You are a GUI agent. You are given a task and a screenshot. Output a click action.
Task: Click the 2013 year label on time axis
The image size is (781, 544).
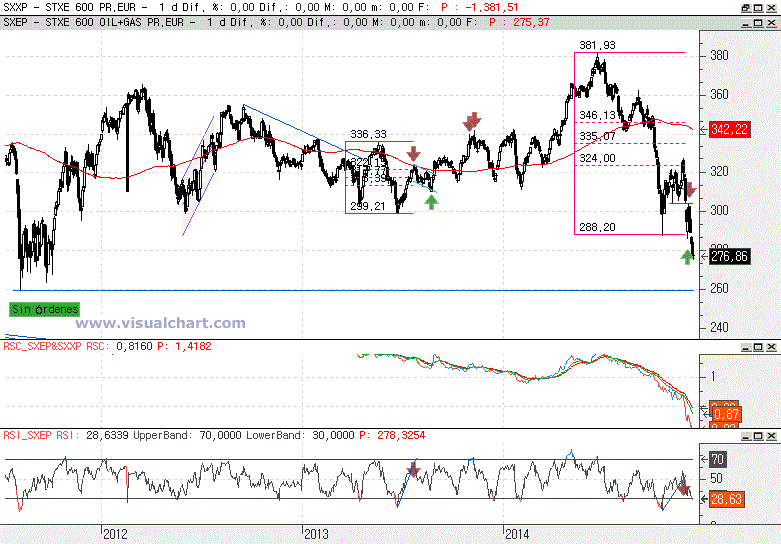[x=317, y=535]
